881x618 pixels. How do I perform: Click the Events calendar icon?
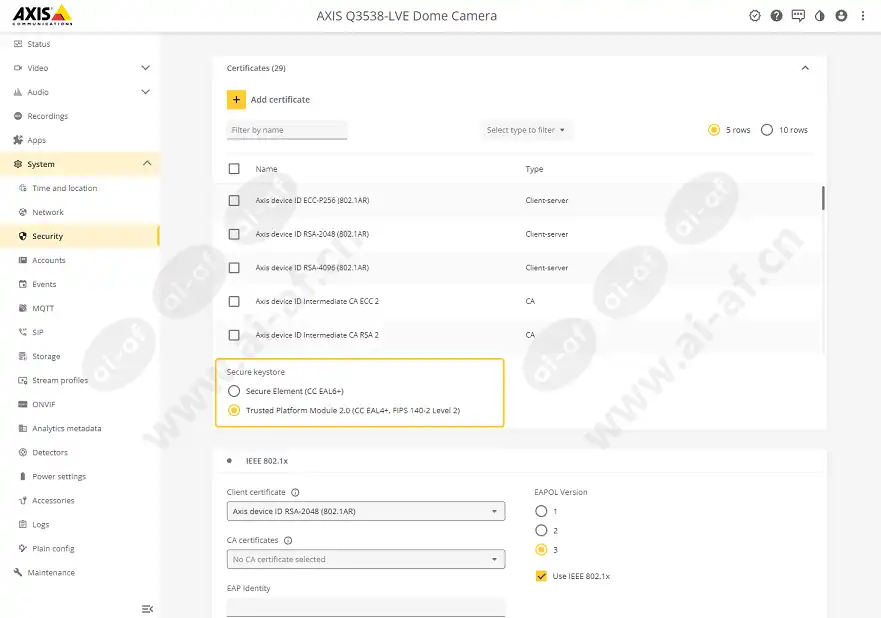[22, 284]
